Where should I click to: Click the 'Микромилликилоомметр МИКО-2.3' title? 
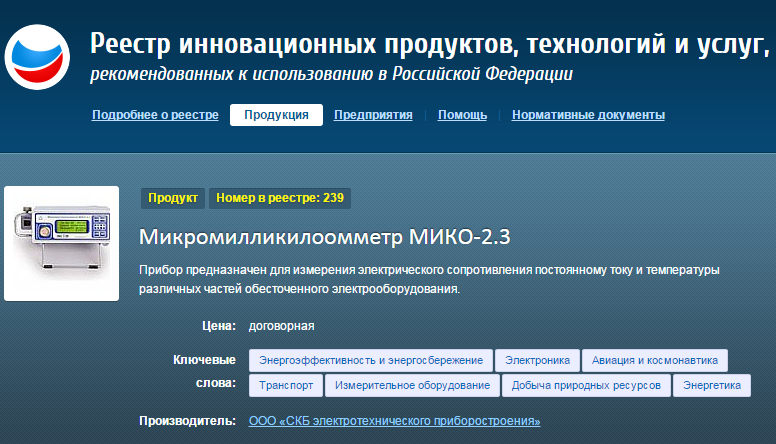click(325, 237)
